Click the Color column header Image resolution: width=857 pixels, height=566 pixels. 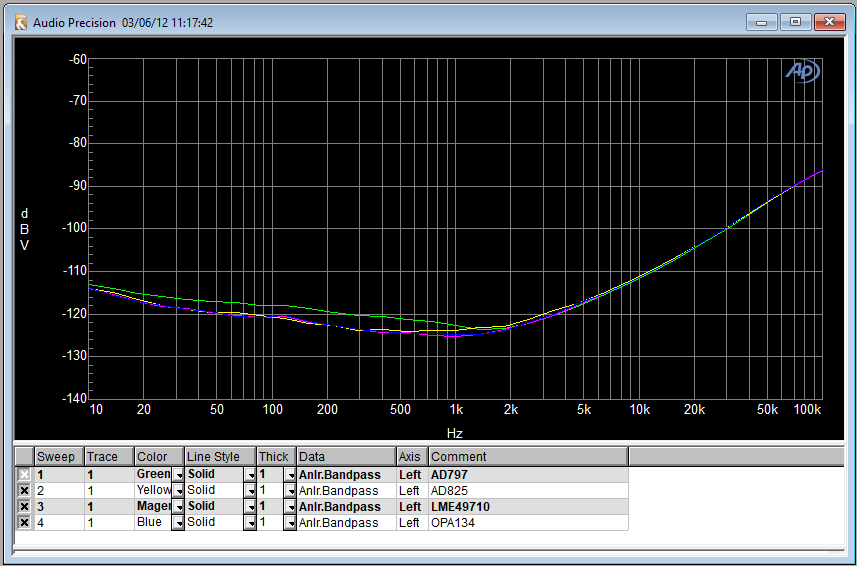tap(159, 457)
